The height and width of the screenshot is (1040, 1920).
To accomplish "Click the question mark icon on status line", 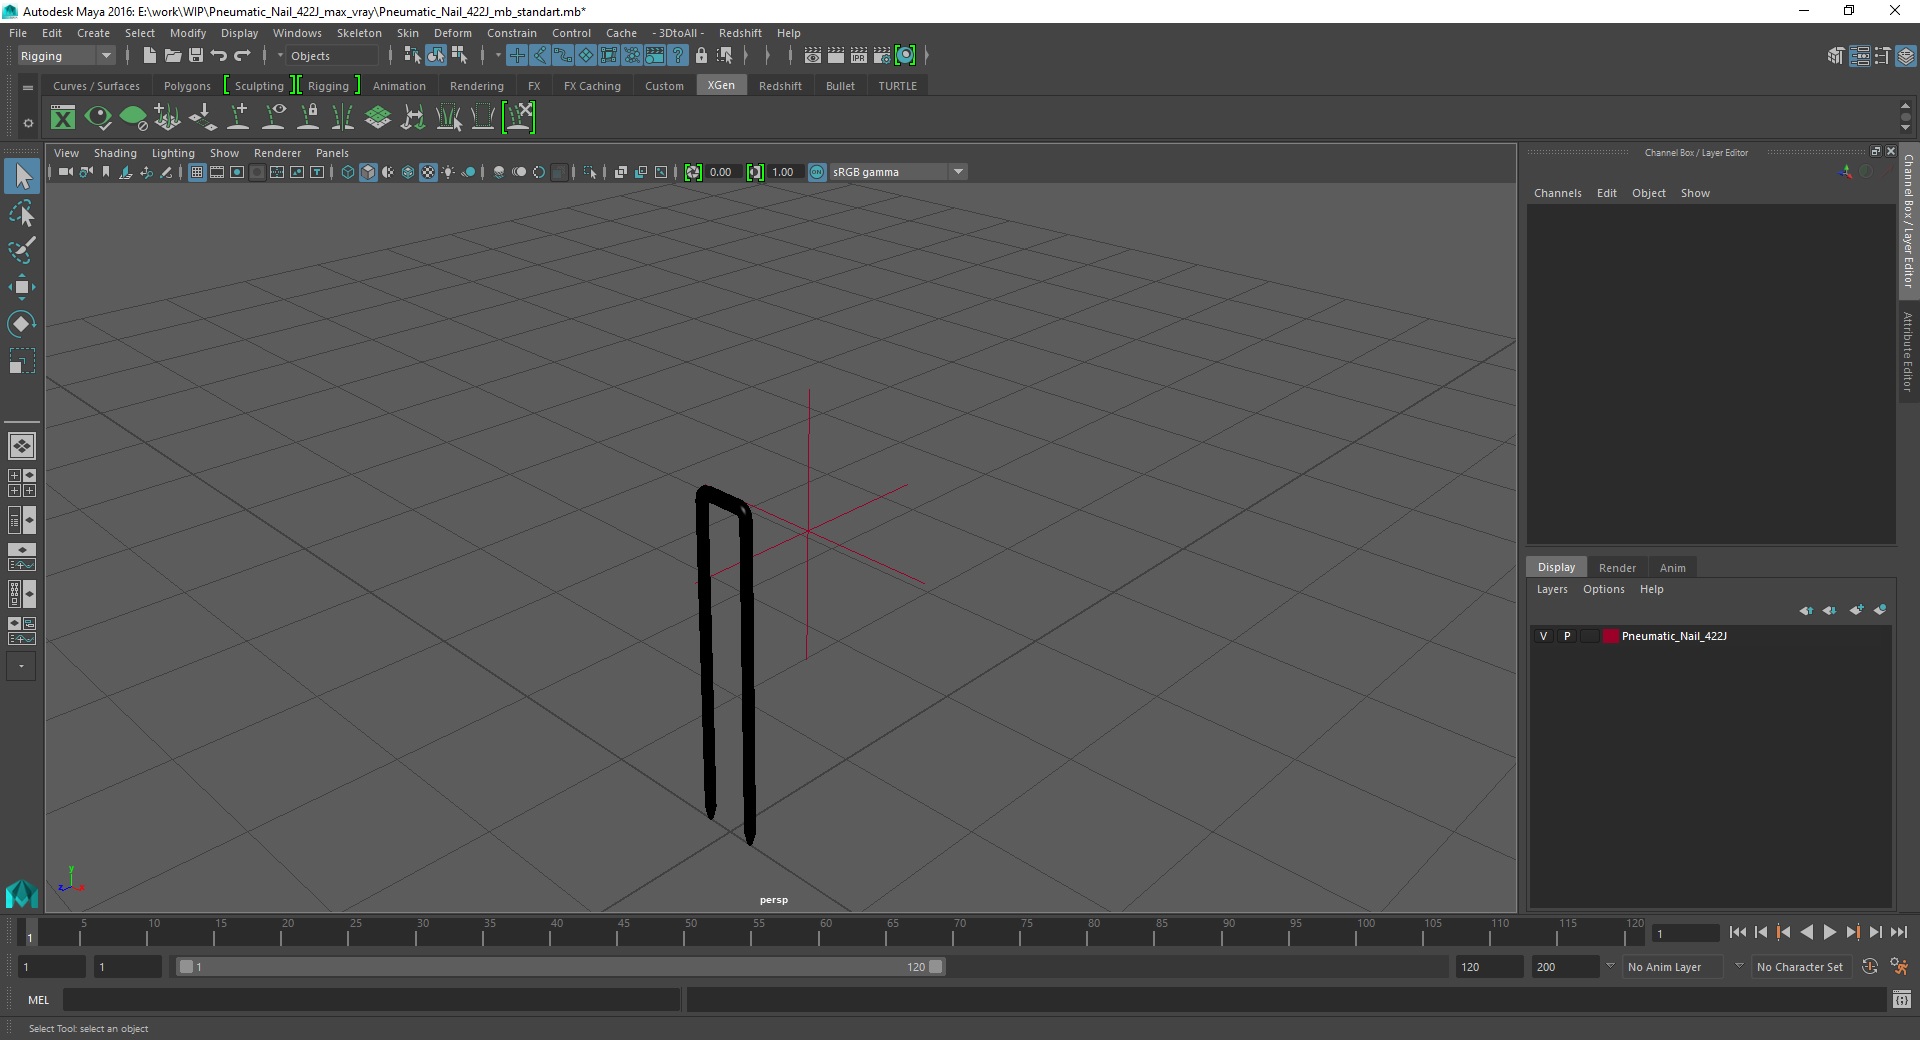I will coord(678,56).
